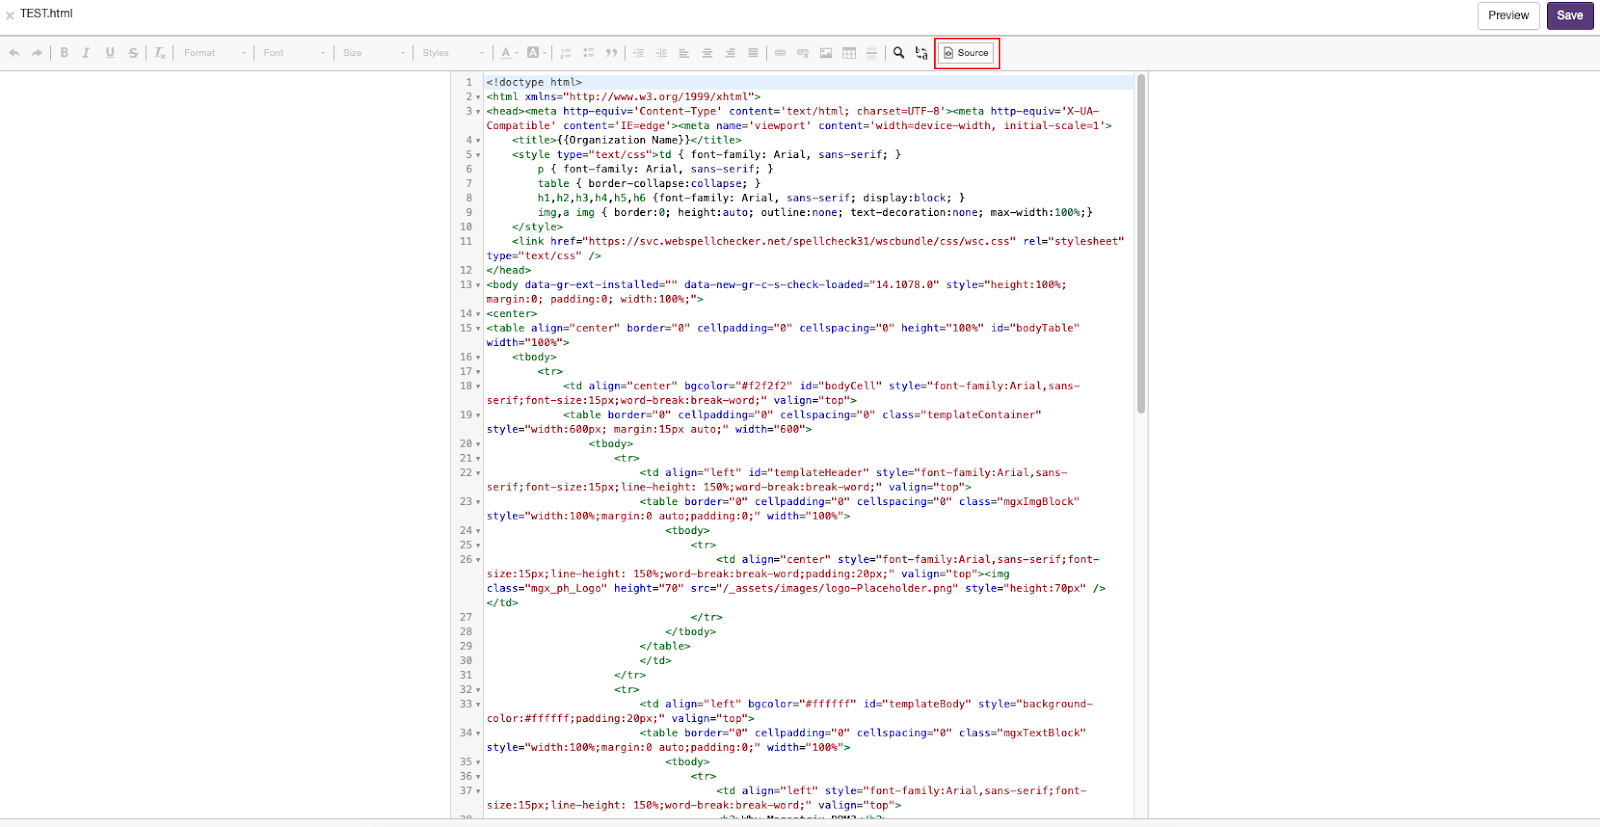Center align text

coord(707,53)
